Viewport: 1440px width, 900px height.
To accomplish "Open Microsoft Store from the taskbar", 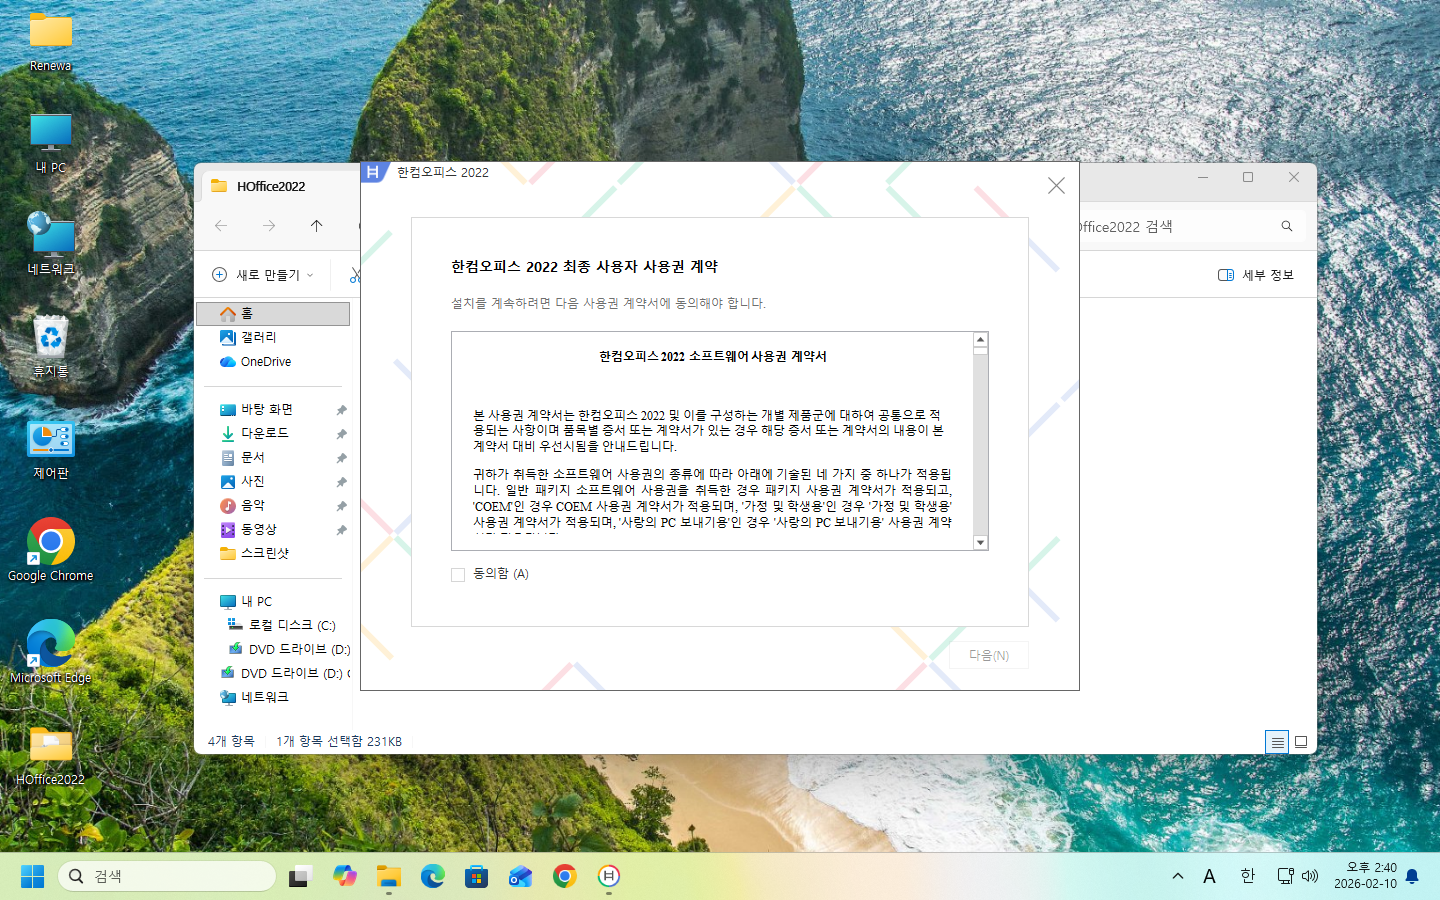I will tap(476, 876).
